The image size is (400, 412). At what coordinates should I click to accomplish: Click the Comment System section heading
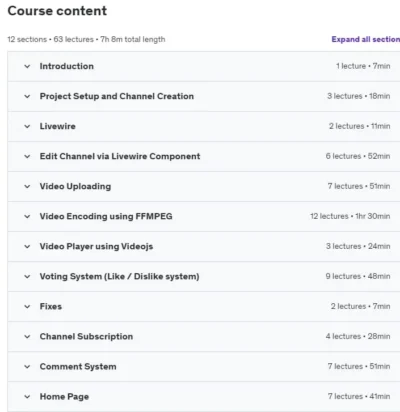click(x=78, y=367)
